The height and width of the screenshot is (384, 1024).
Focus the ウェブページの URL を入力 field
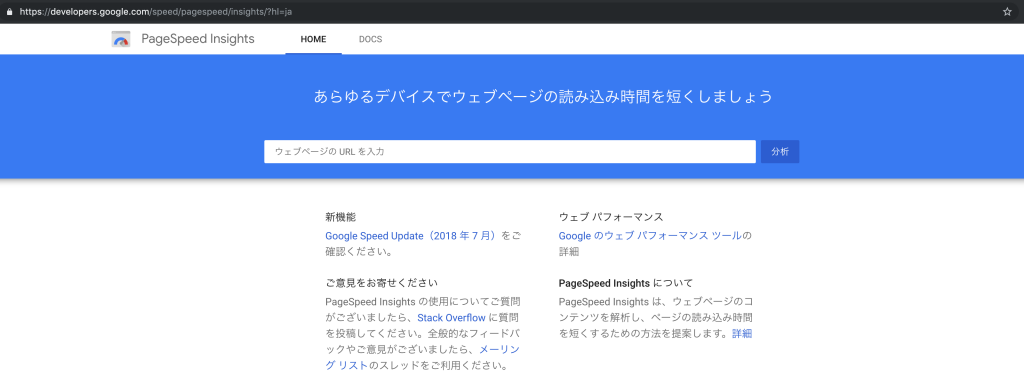pyautogui.click(x=510, y=152)
